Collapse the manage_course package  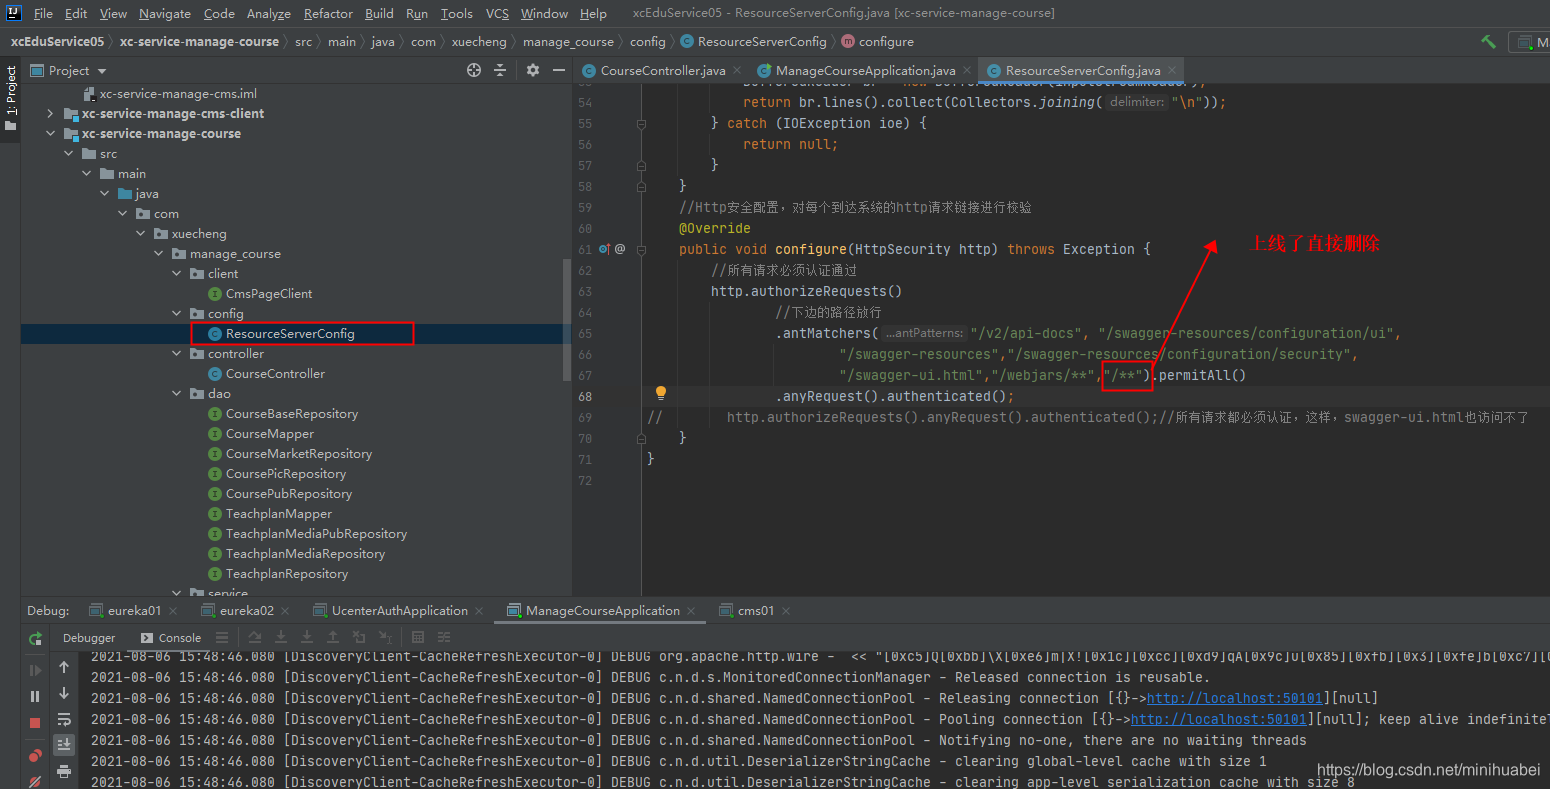158,254
